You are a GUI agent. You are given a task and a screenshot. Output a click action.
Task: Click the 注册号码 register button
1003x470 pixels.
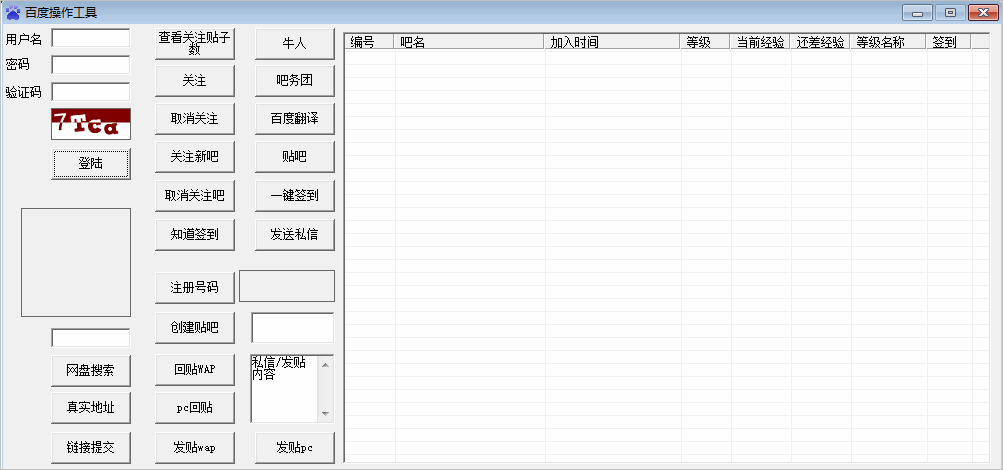click(195, 288)
